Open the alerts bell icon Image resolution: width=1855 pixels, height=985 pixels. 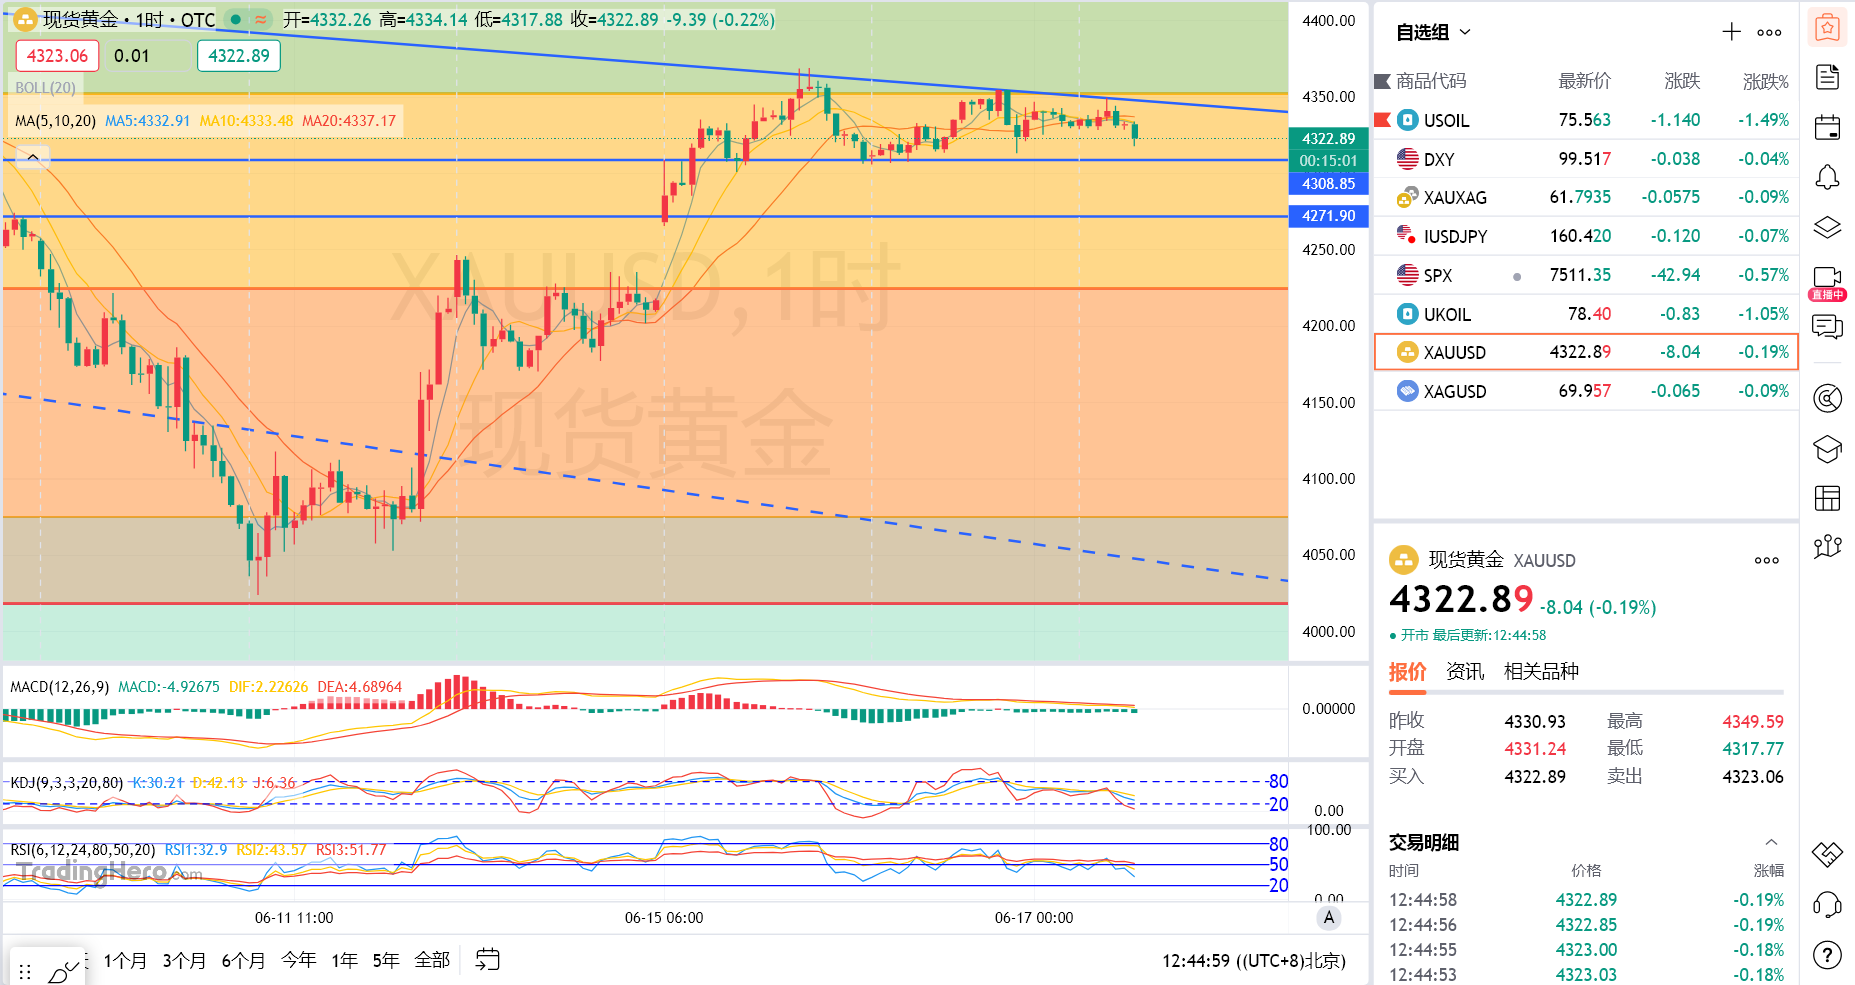pos(1827,178)
